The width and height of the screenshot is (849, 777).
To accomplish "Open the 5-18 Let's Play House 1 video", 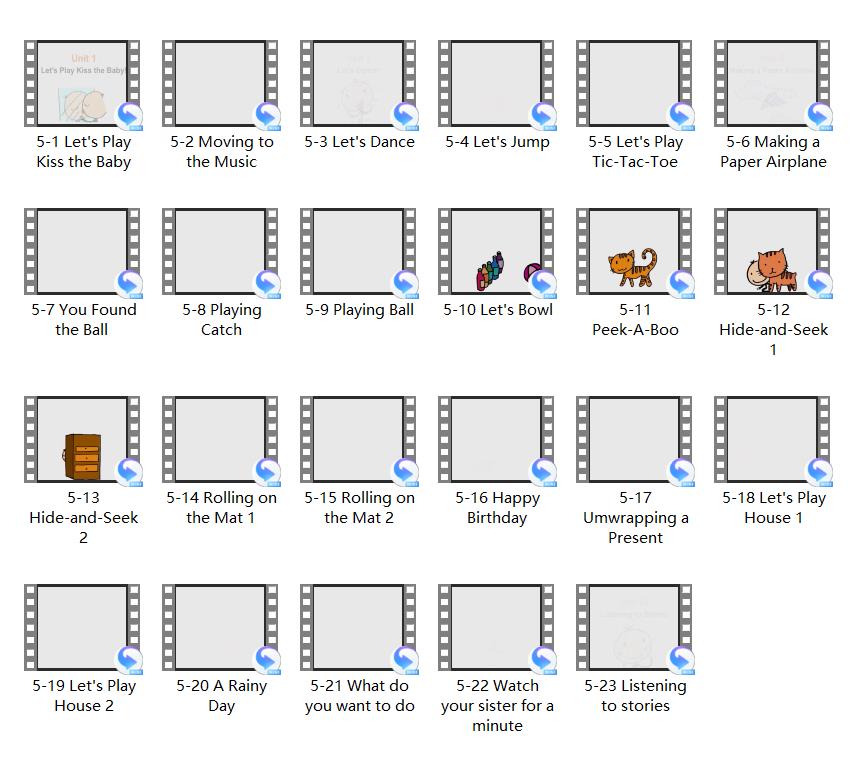I will pos(773,441).
